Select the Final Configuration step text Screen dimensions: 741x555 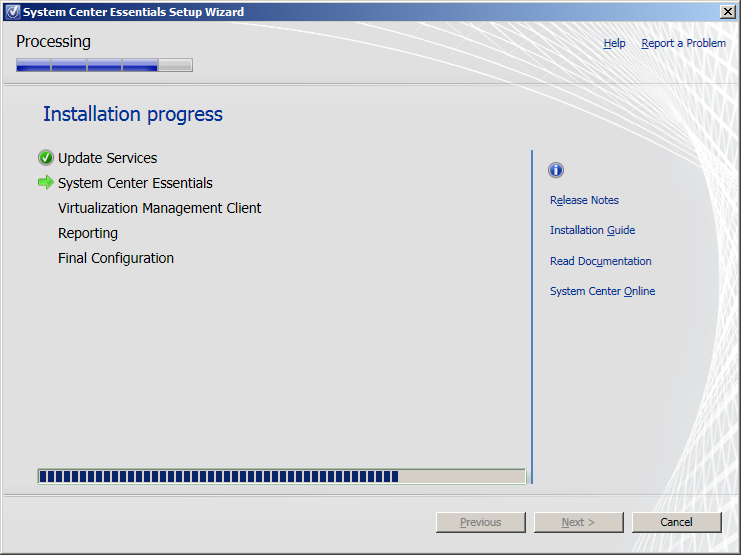(x=116, y=258)
